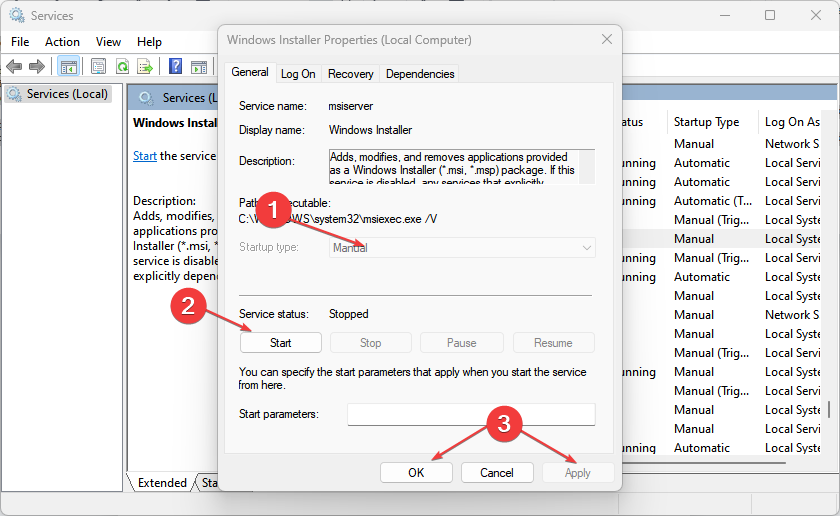Click the Apply button
840x516 pixels.
tap(578, 473)
